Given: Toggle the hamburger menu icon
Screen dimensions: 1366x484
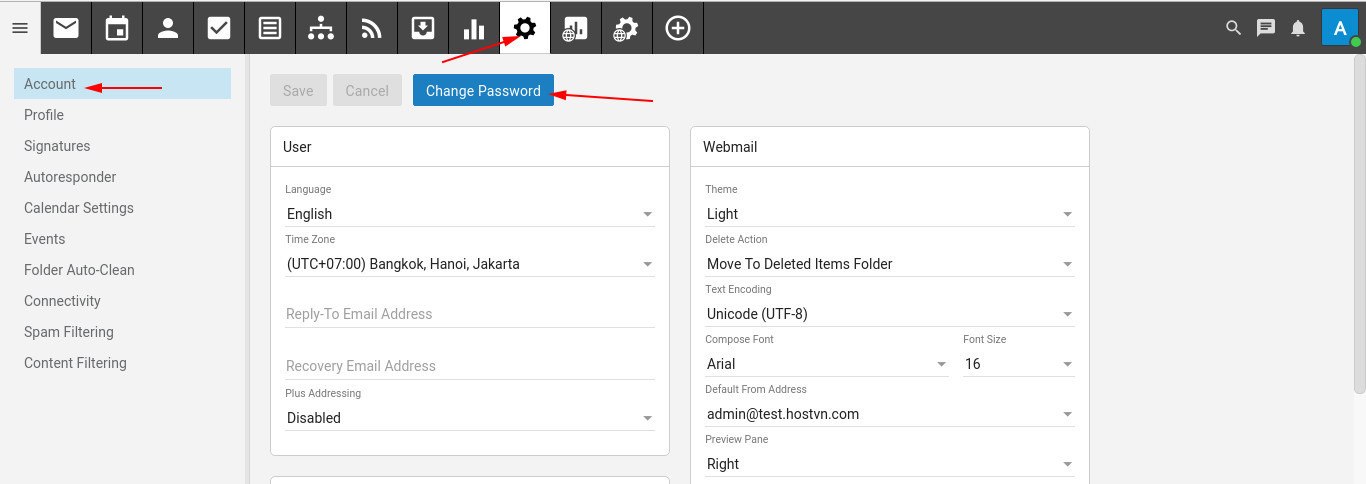Looking at the screenshot, I should pos(20,28).
